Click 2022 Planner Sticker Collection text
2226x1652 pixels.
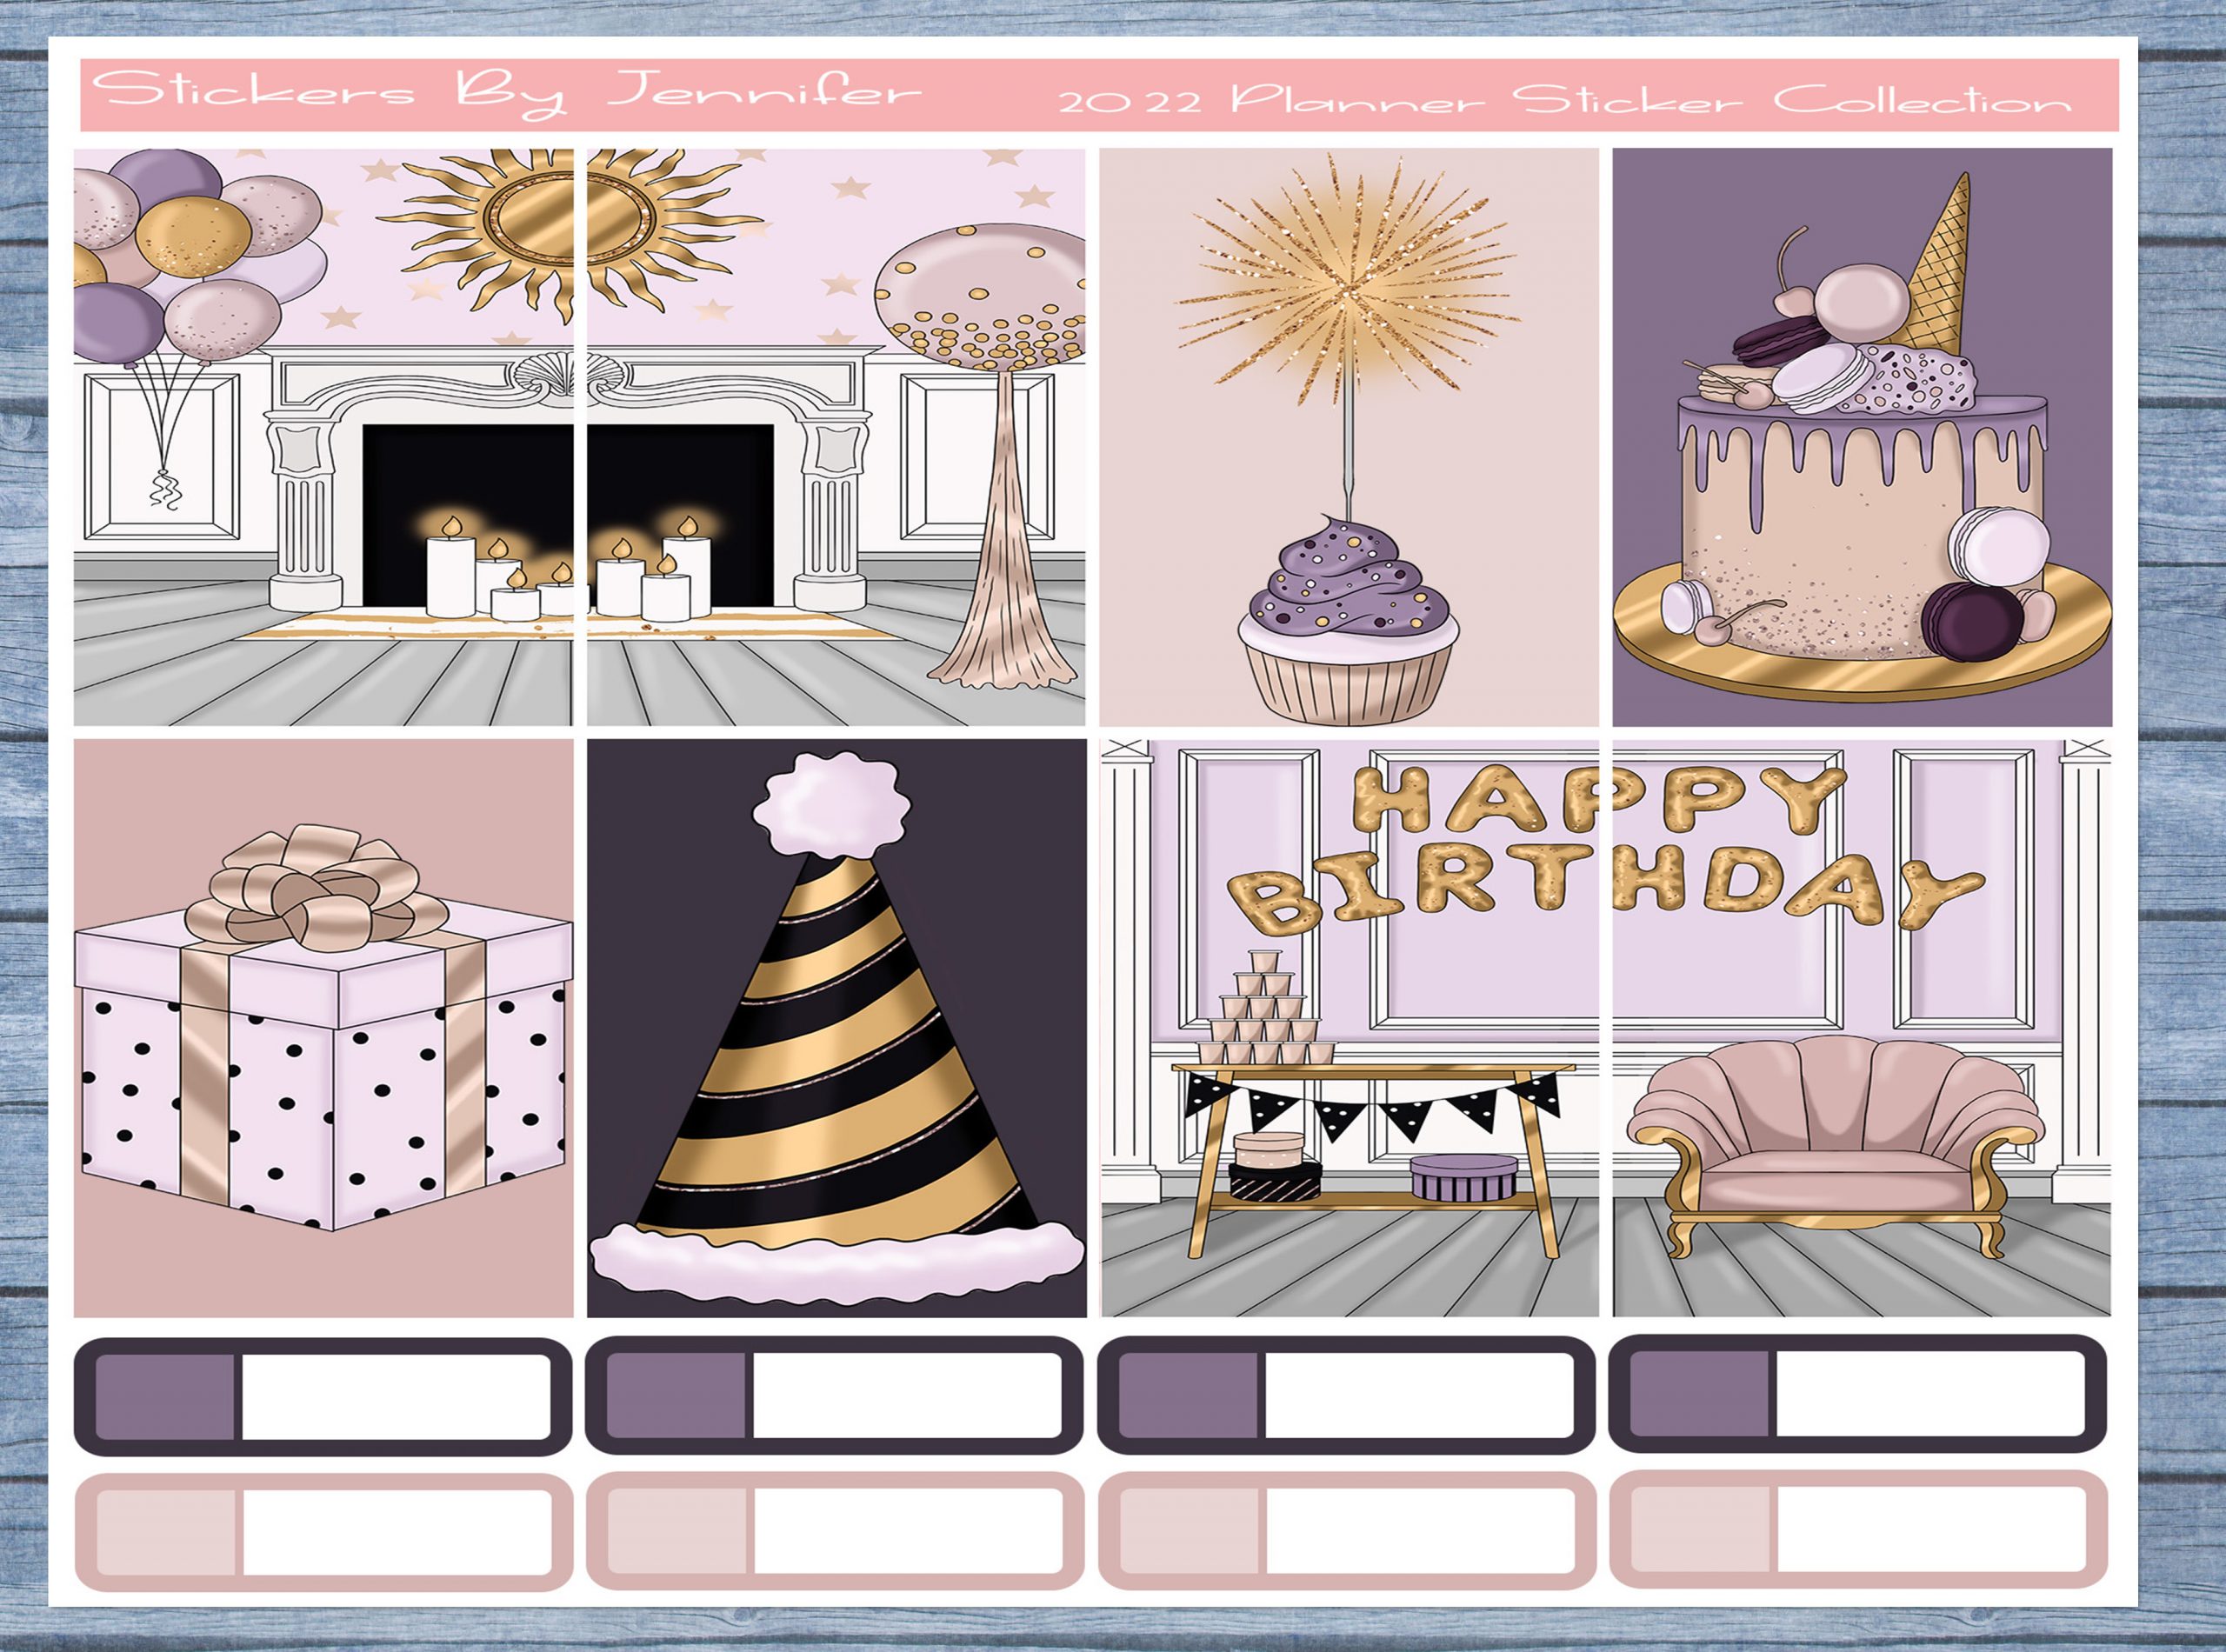click(x=1565, y=100)
